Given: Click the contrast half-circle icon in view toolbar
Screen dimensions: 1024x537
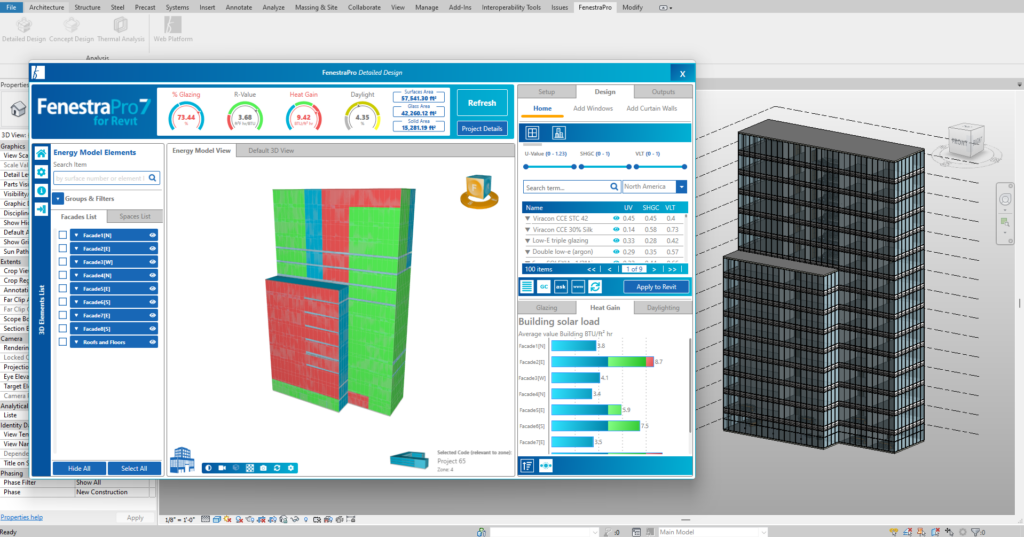Looking at the screenshot, I should point(208,468).
